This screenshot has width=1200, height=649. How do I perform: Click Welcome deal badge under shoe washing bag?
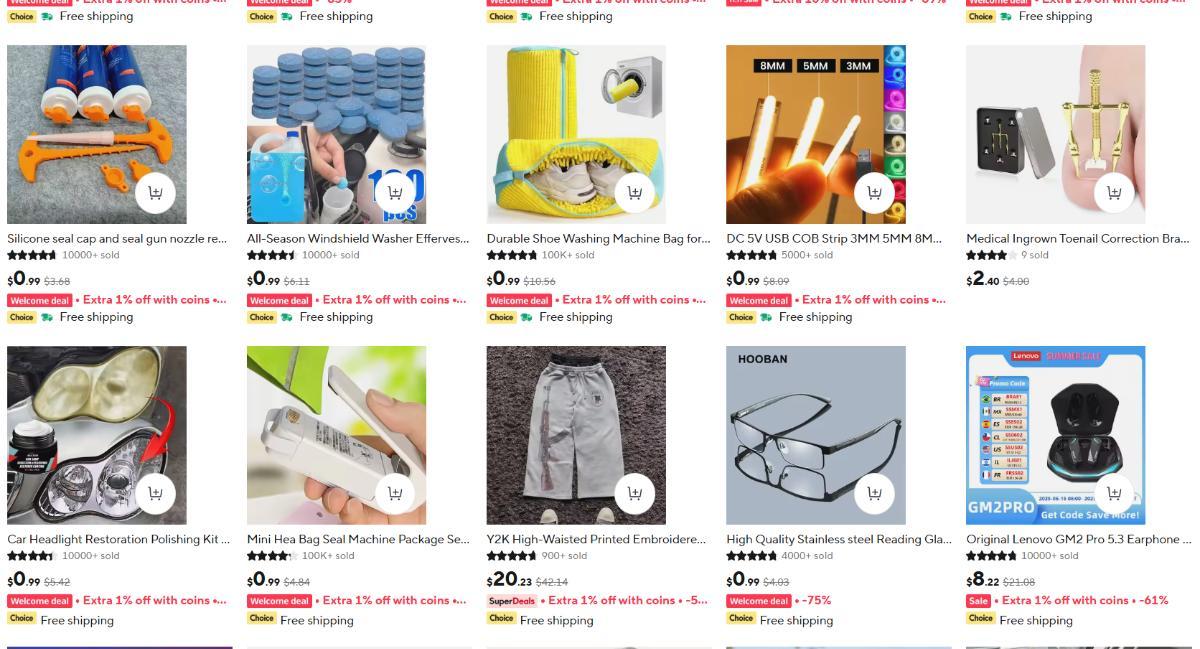pos(519,300)
